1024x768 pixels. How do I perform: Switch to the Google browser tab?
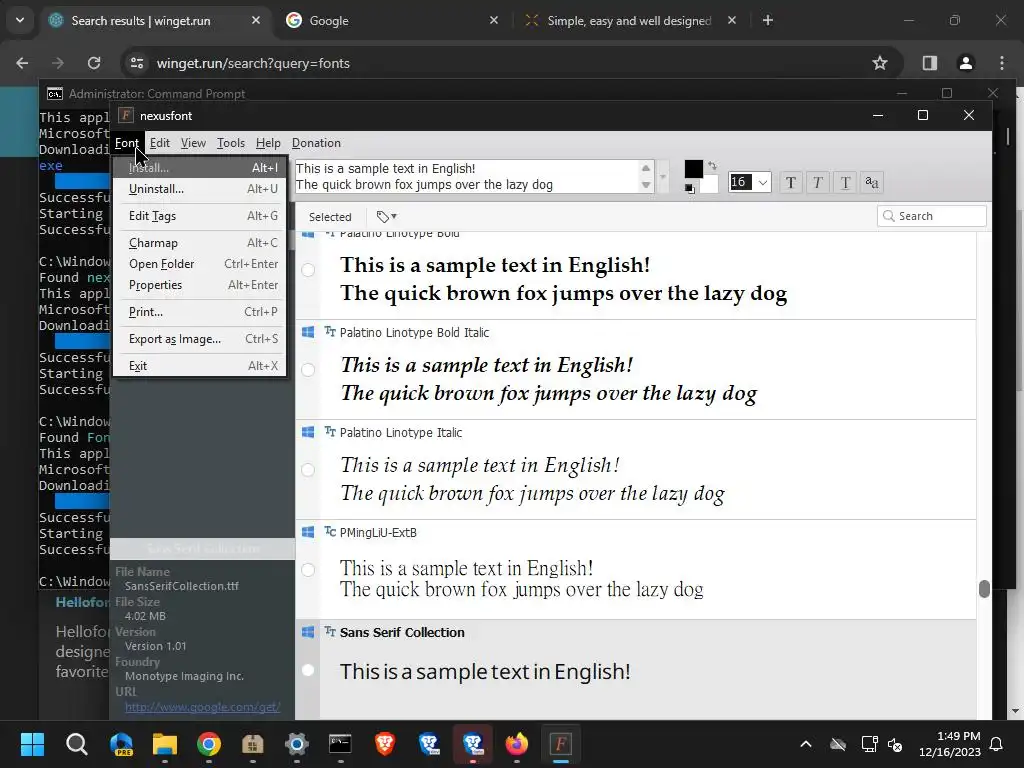click(x=392, y=20)
